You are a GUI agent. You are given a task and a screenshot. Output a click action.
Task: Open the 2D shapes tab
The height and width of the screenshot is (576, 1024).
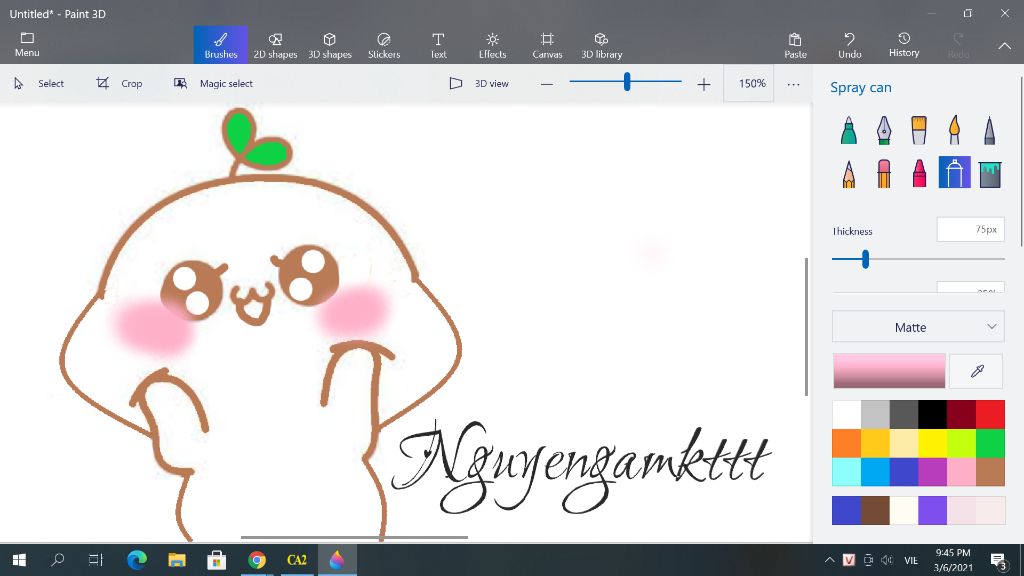pyautogui.click(x=275, y=45)
